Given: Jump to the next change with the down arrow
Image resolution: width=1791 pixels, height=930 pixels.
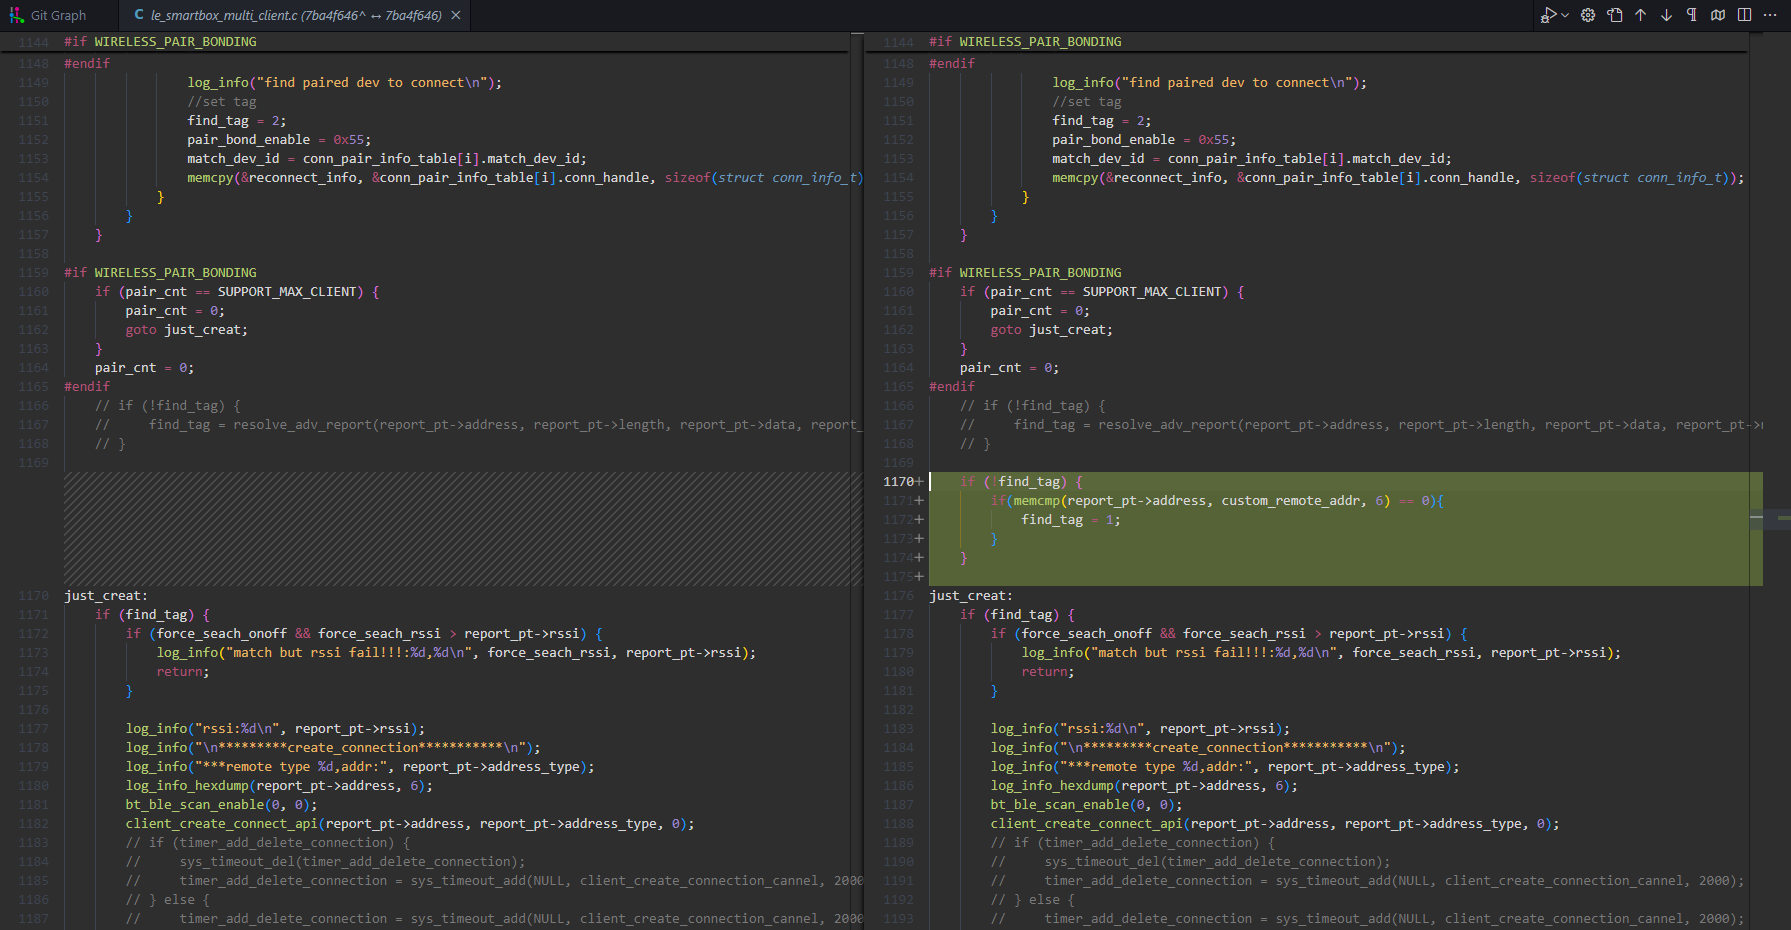Looking at the screenshot, I should [1666, 15].
